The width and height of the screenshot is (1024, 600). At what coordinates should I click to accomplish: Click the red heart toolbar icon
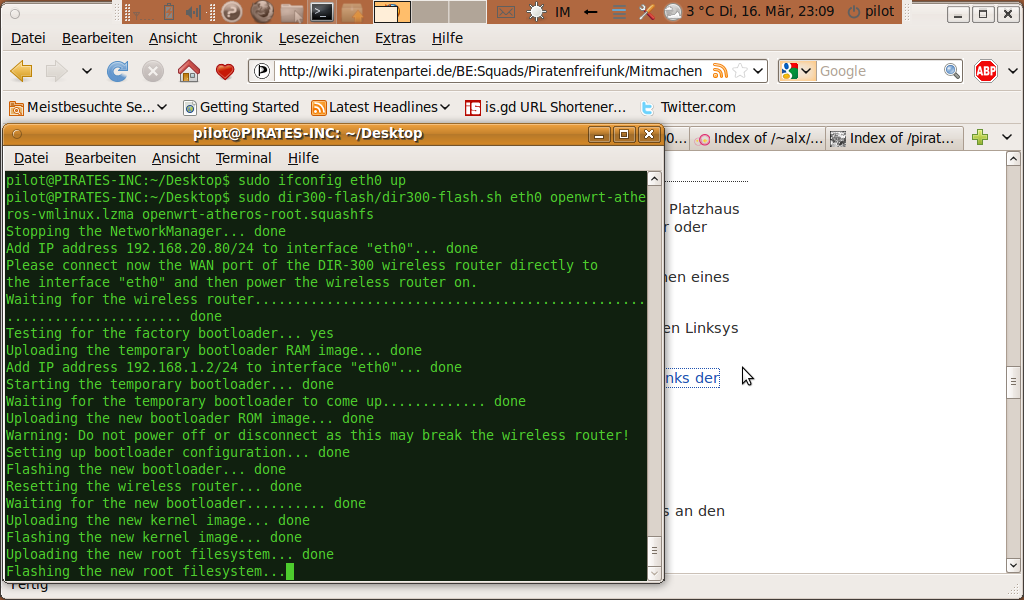[x=225, y=71]
